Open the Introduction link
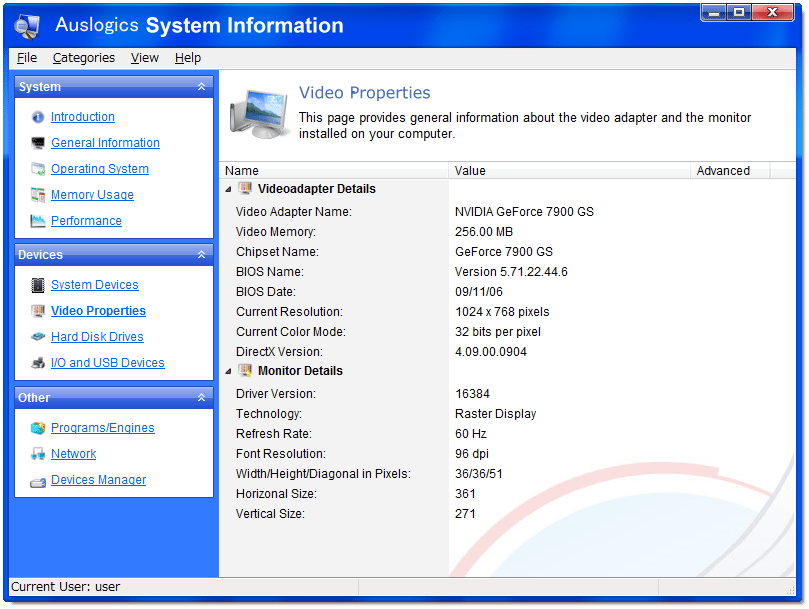Viewport: 809px width, 609px height. click(x=83, y=117)
